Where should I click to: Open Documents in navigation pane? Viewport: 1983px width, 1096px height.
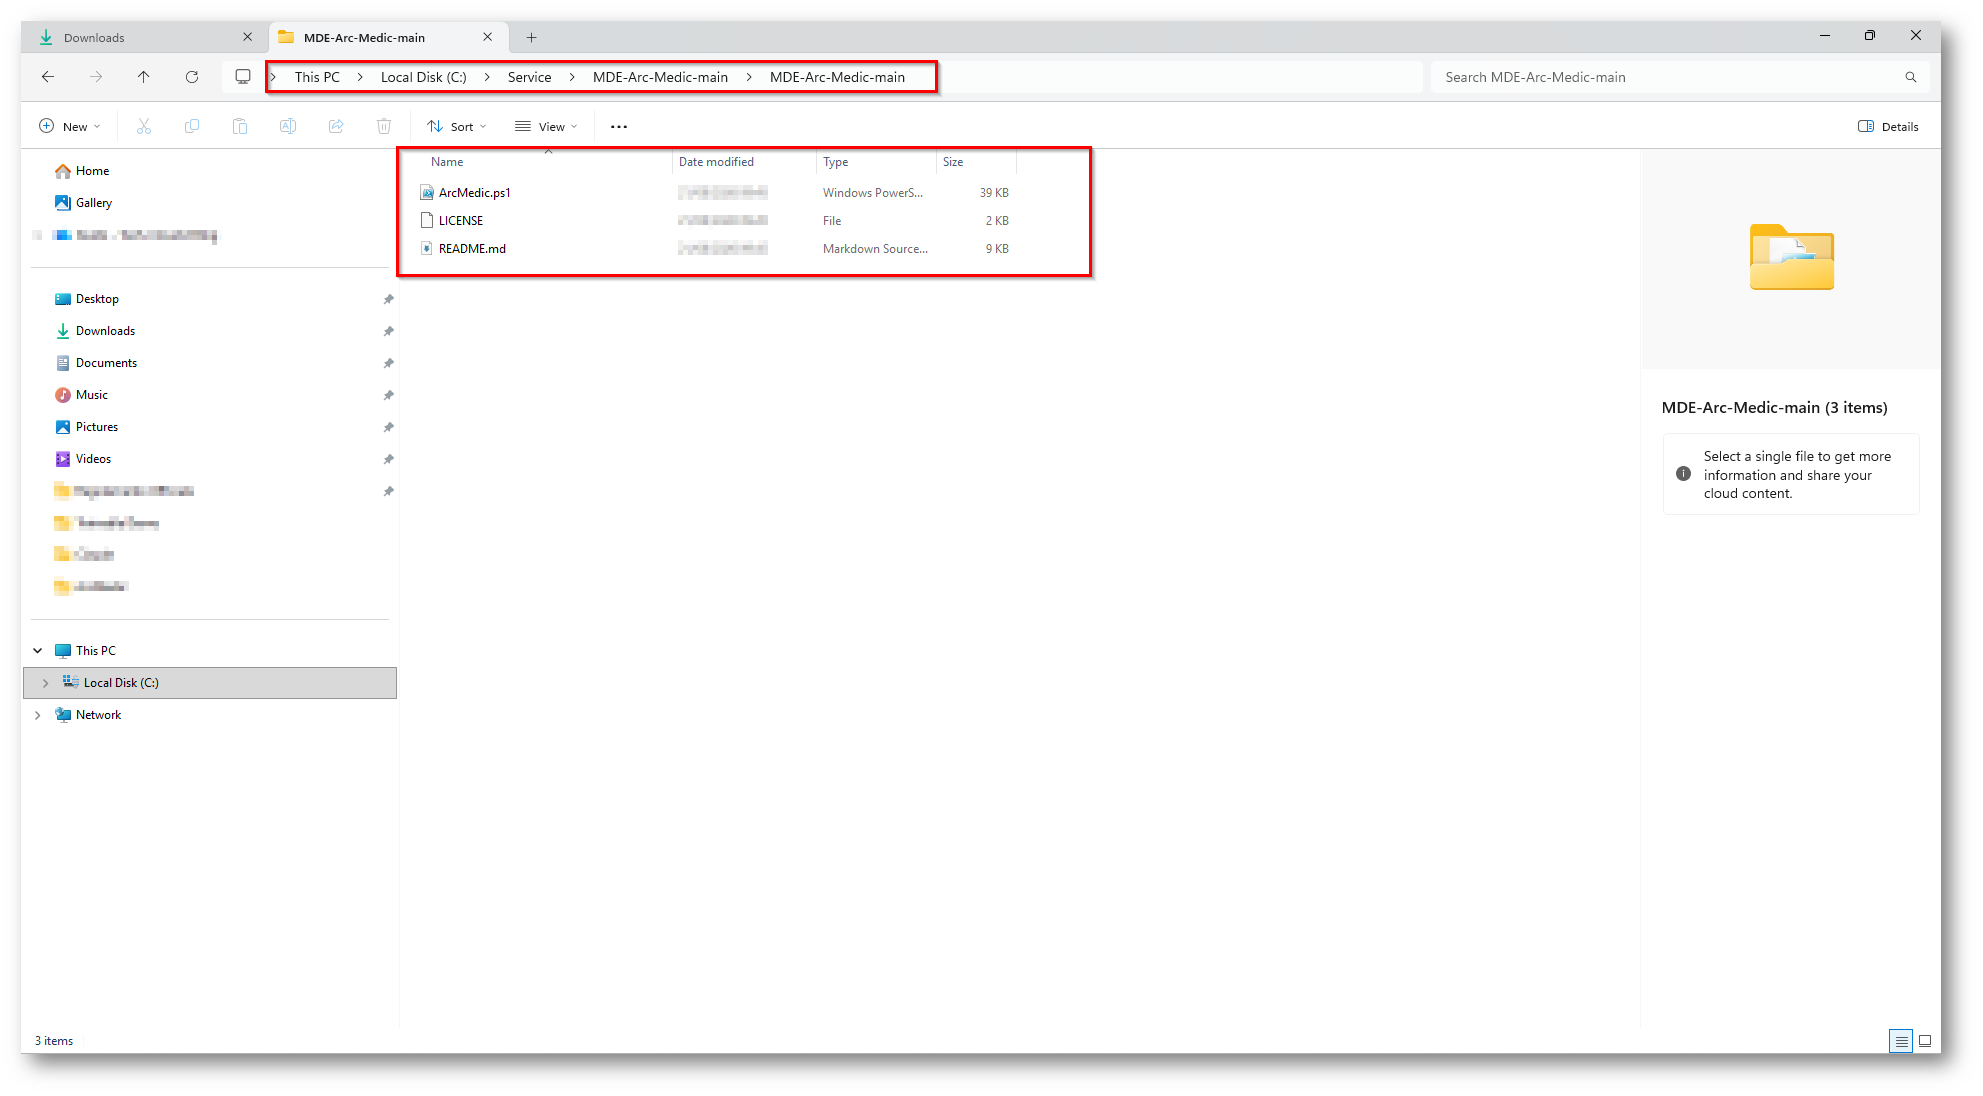(x=96, y=363)
